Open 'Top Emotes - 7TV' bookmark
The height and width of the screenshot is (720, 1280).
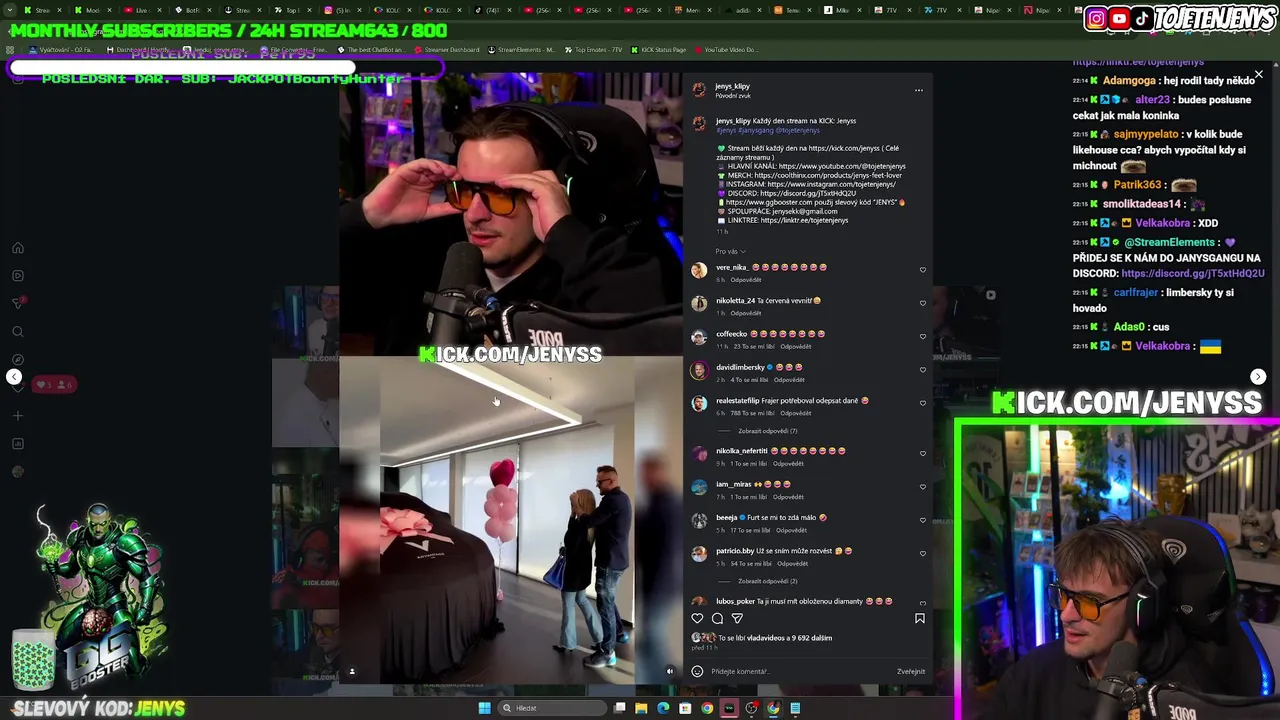[x=594, y=50]
